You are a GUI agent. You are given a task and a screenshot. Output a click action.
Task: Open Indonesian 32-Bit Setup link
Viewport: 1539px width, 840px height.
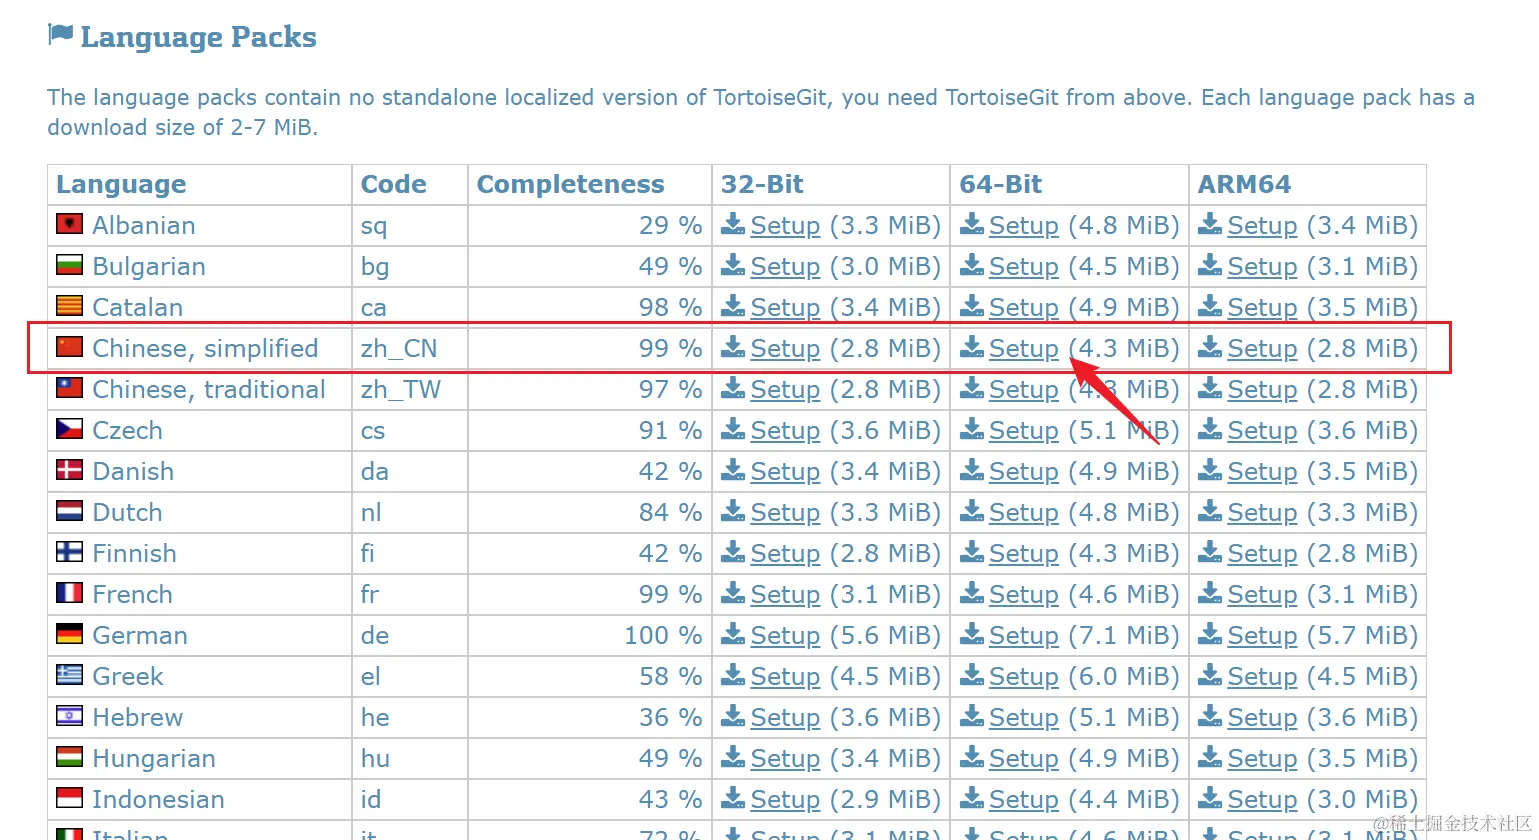[785, 799]
